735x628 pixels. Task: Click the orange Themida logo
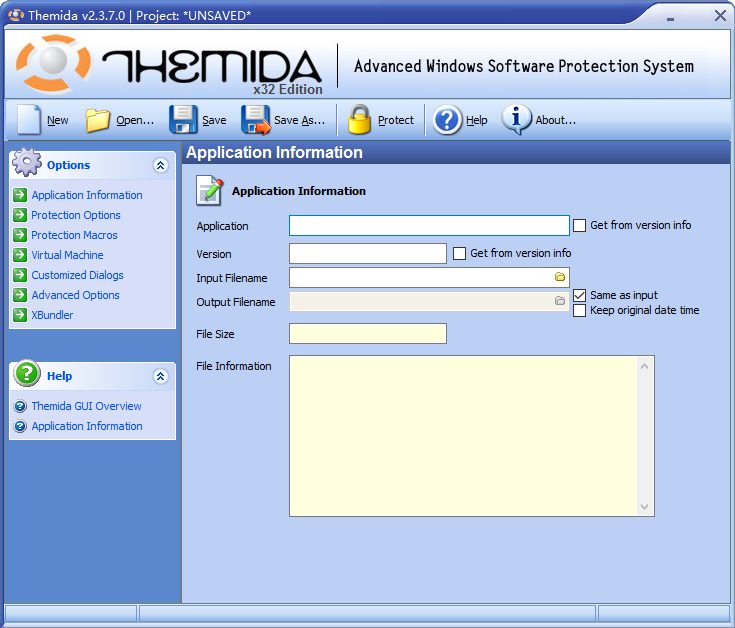[53, 63]
